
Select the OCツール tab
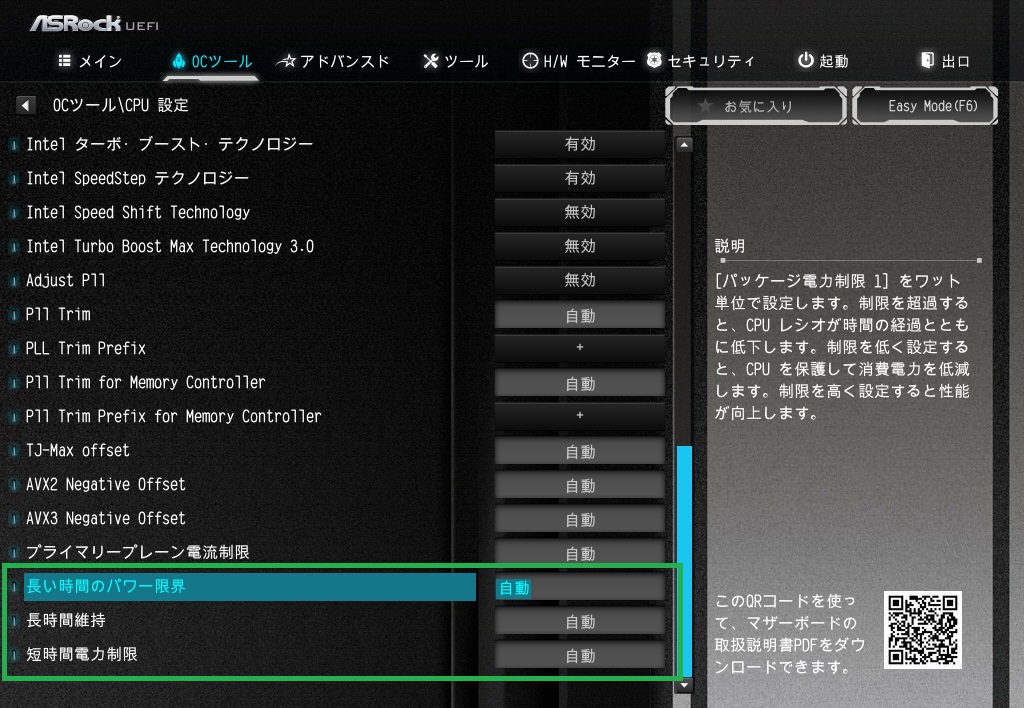(x=212, y=61)
